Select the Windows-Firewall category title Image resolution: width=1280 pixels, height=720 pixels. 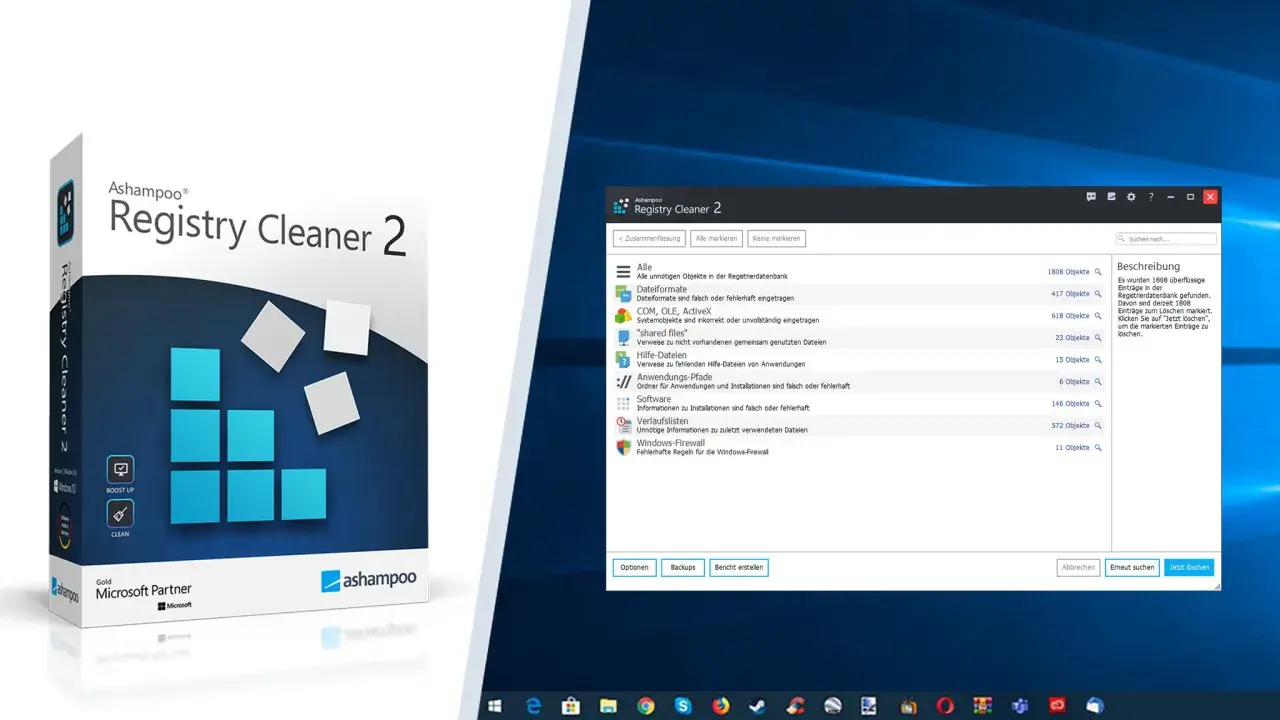coord(671,443)
